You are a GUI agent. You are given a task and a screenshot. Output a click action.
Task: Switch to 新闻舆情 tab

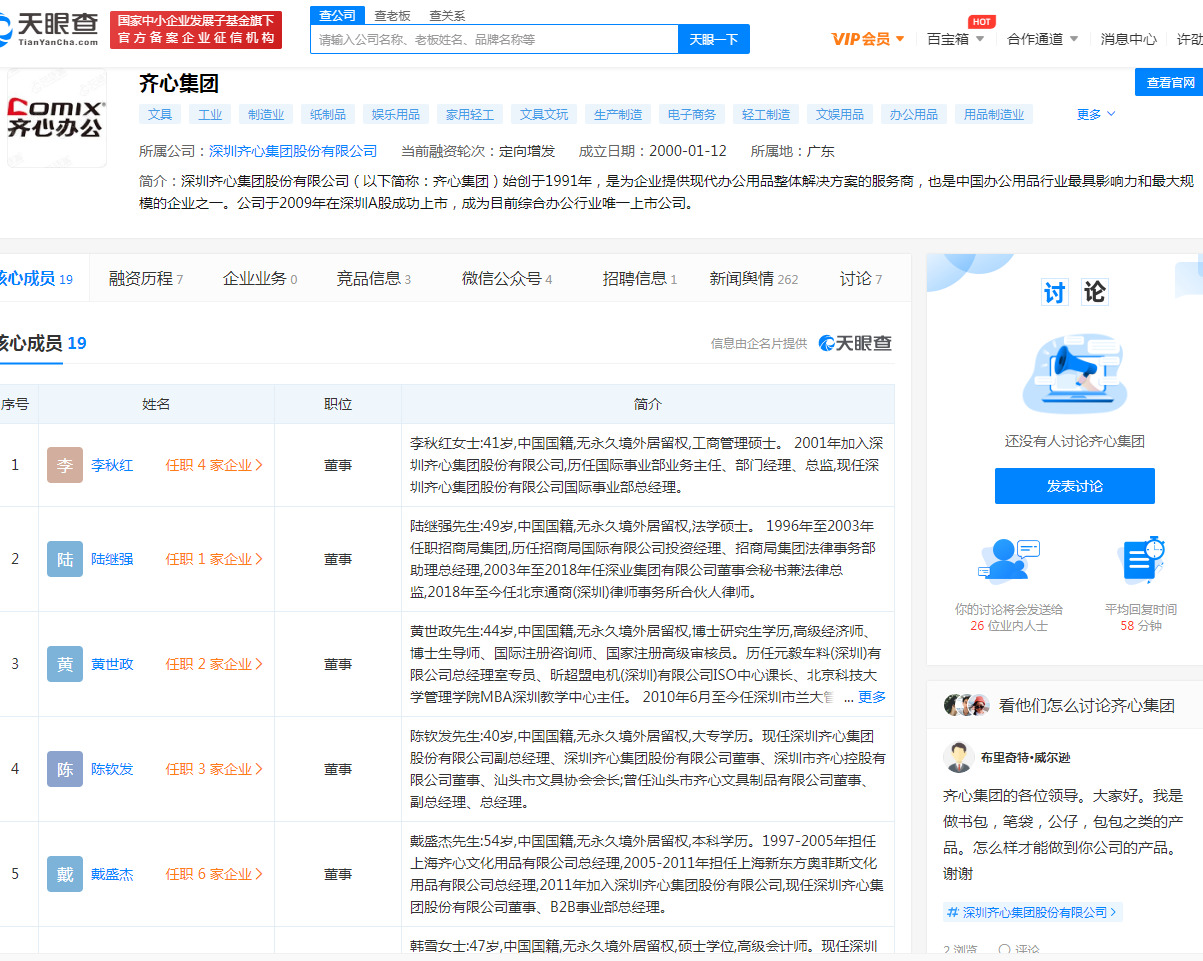[754, 279]
